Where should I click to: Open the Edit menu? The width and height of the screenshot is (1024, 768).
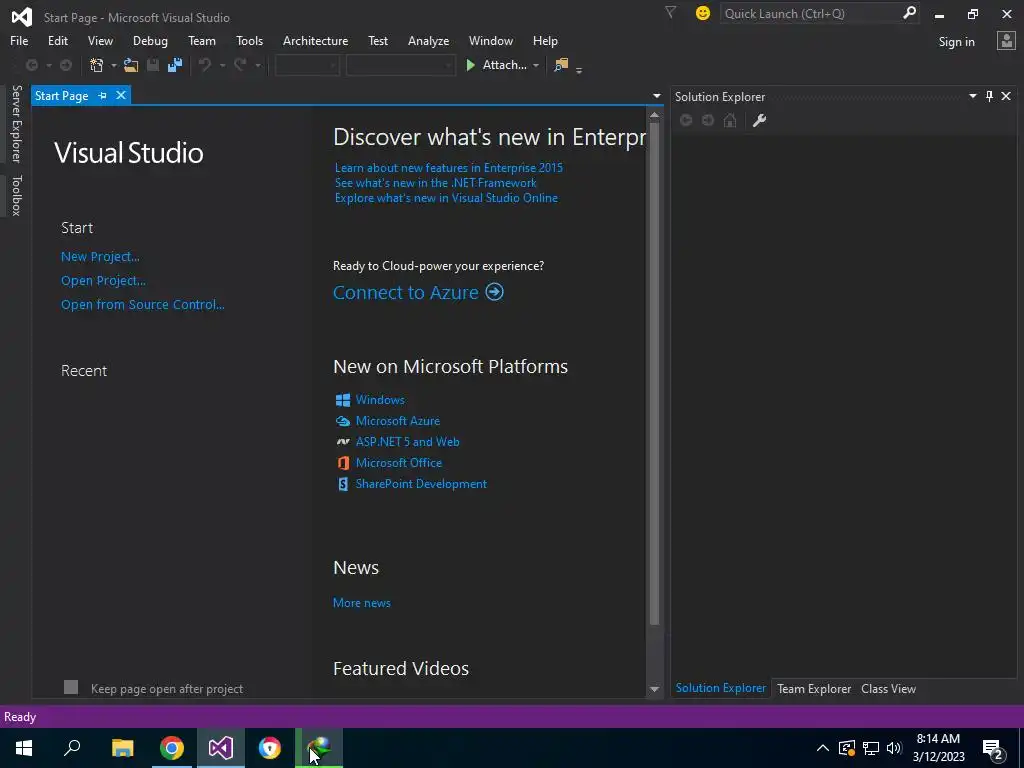point(57,40)
